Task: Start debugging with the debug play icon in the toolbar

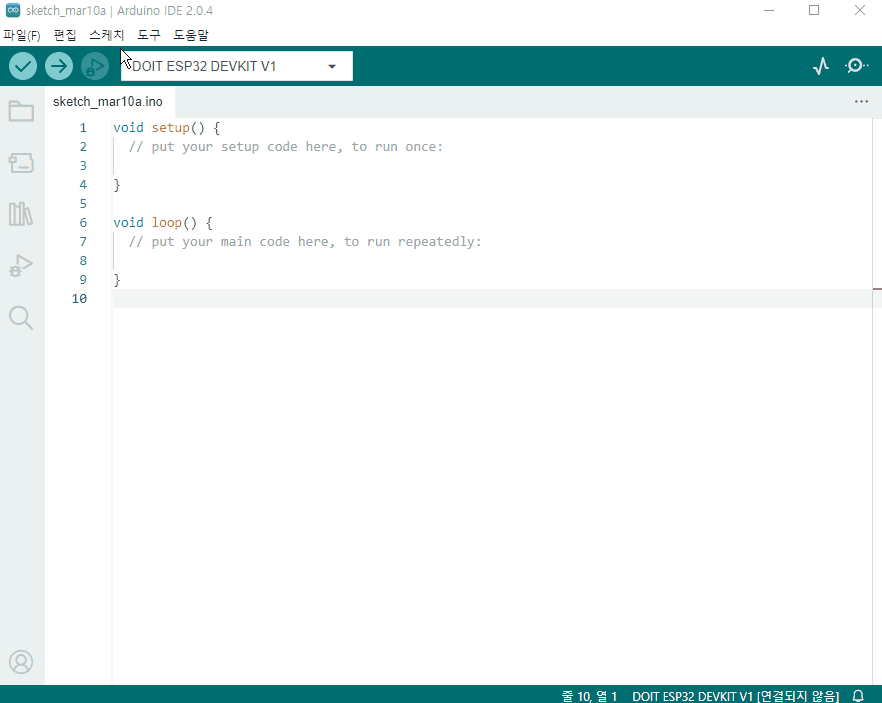Action: [95, 66]
